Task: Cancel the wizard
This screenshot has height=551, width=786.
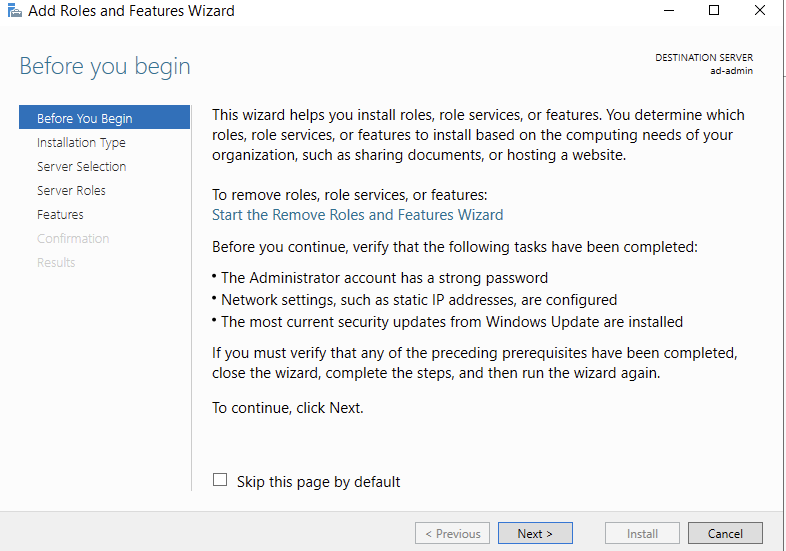Action: click(x=725, y=533)
